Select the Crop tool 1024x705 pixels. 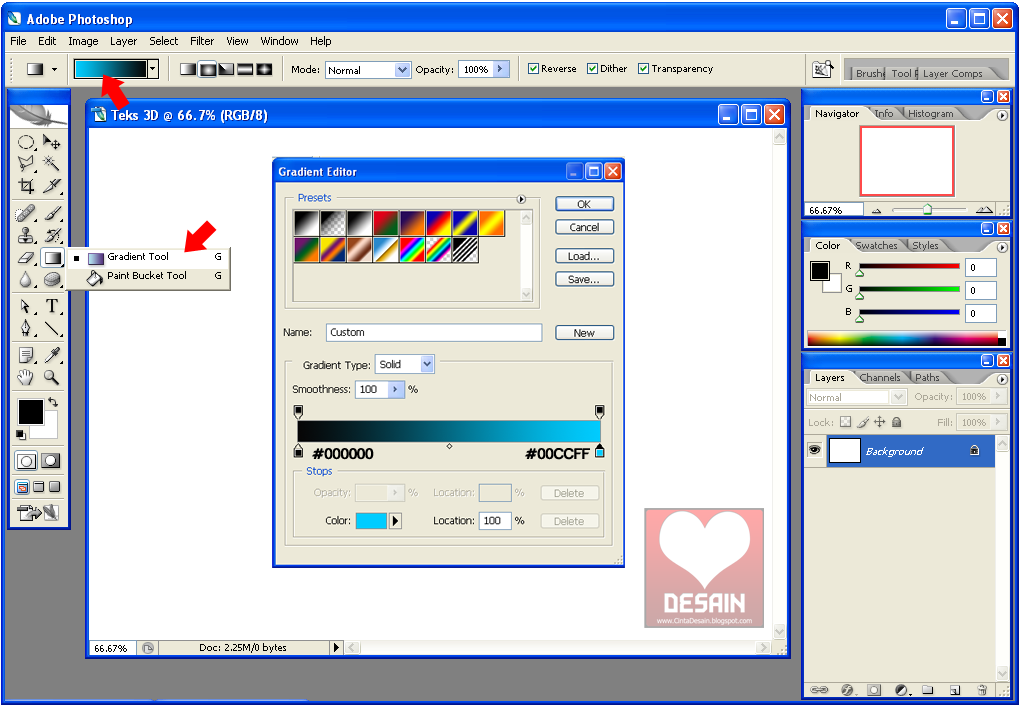click(x=25, y=186)
